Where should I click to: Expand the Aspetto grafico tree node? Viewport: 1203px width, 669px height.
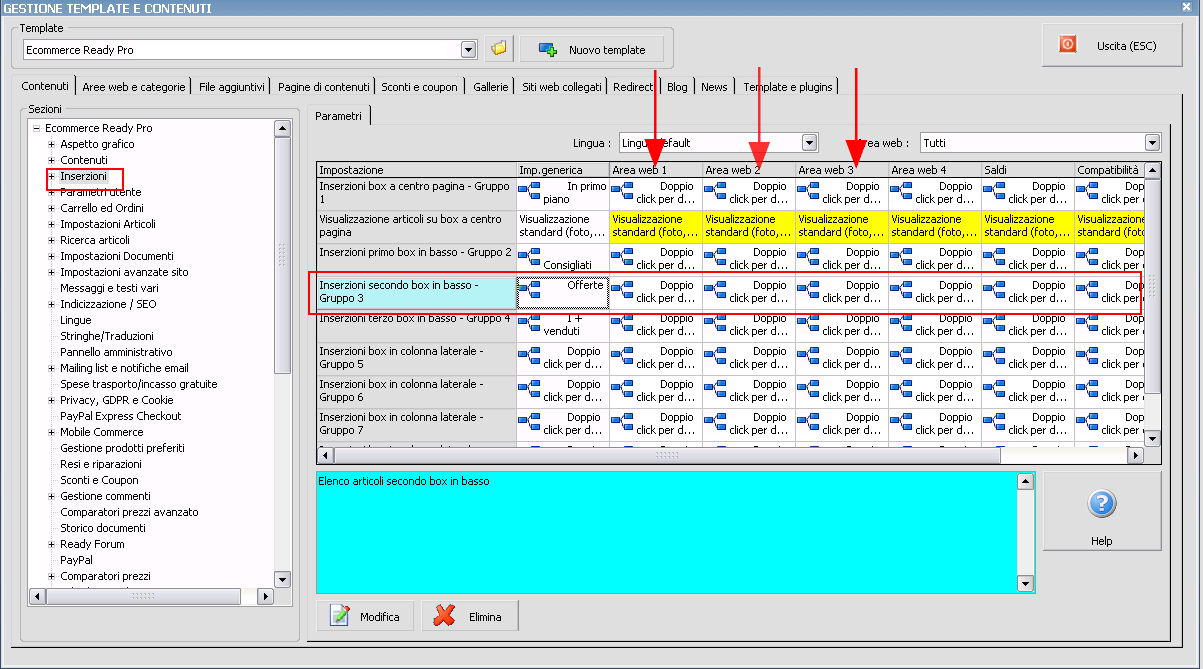[51, 144]
